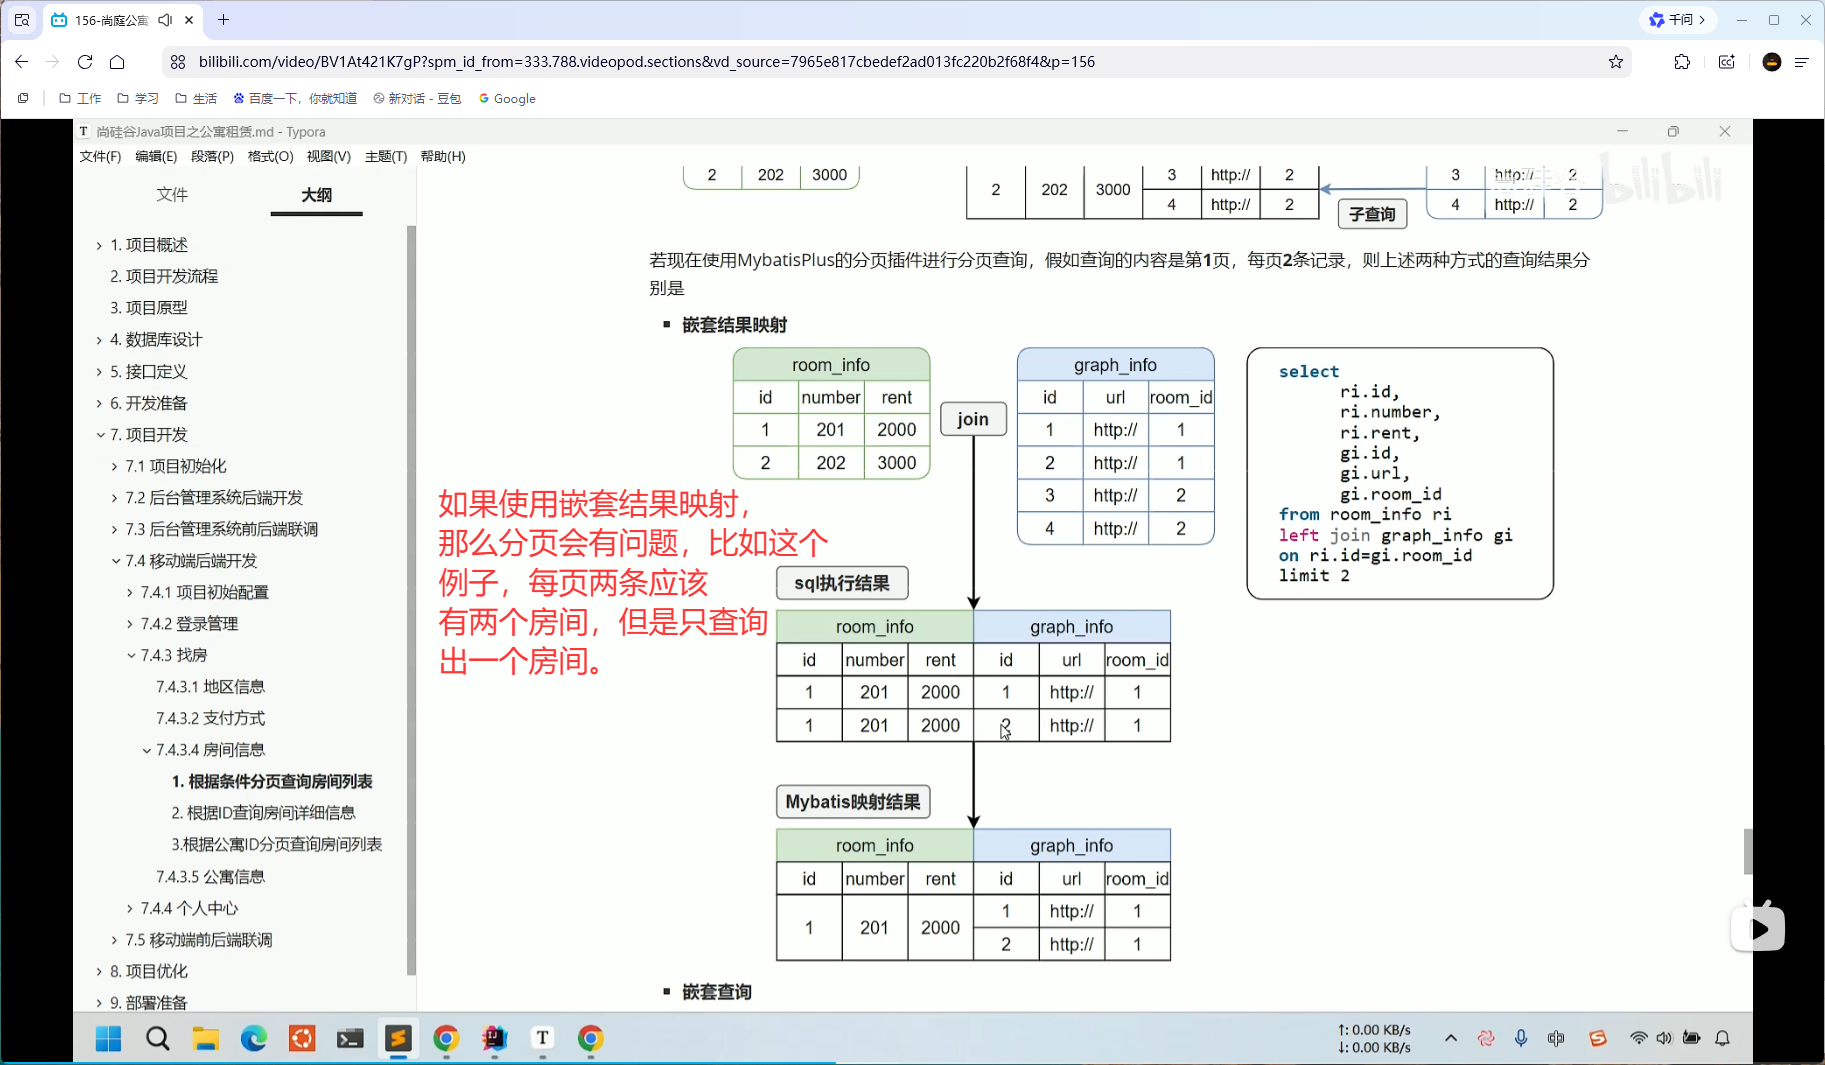Click the Wi-Fi tray icon
Viewport: 1825px width, 1065px height.
point(1638,1038)
